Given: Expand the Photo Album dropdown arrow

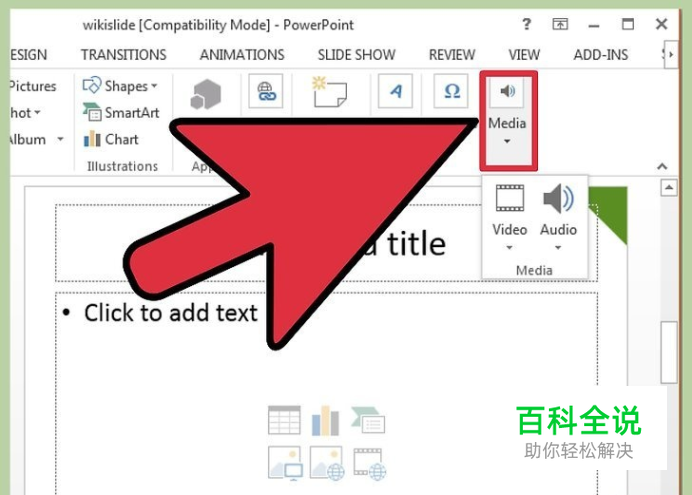Looking at the screenshot, I should pos(60,139).
